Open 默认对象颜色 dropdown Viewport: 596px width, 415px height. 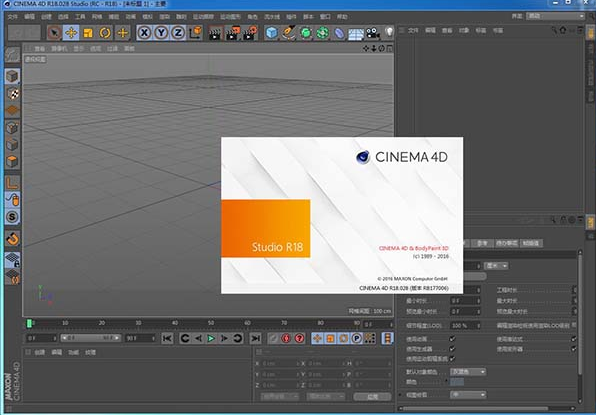click(468, 372)
